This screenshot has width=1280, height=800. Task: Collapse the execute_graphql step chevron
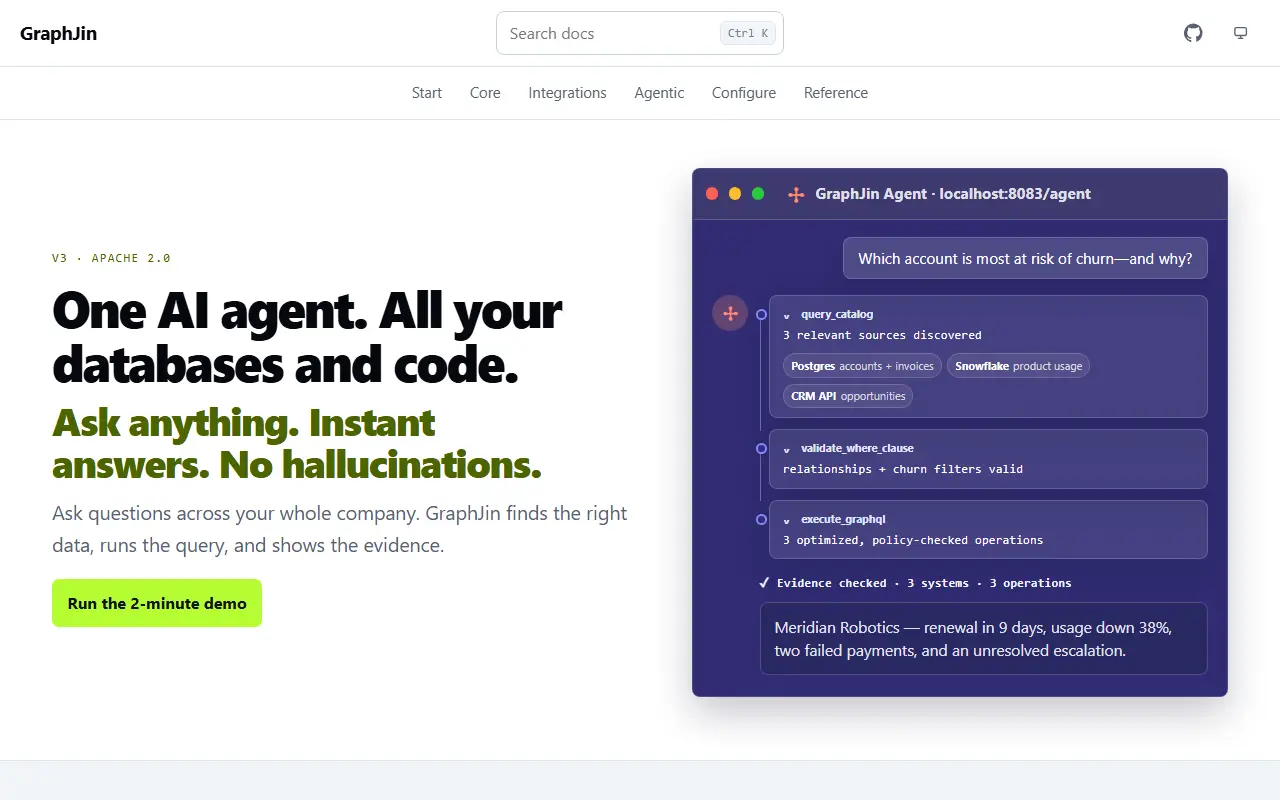[787, 520]
